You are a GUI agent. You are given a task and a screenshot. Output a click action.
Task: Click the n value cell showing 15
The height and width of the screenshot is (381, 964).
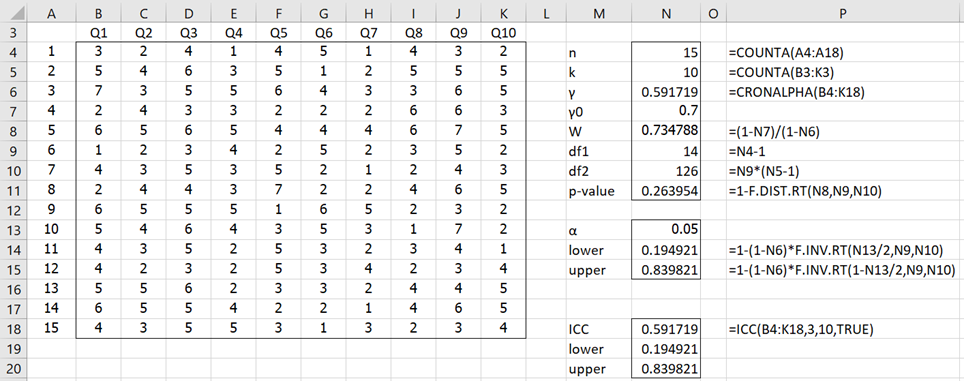pyautogui.click(x=666, y=53)
